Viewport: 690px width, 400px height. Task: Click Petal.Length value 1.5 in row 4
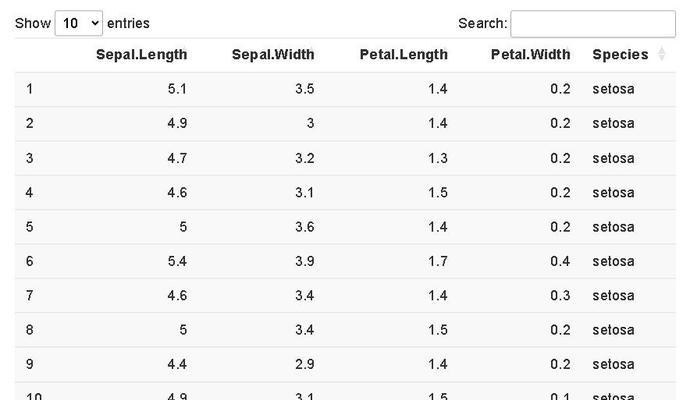438,192
